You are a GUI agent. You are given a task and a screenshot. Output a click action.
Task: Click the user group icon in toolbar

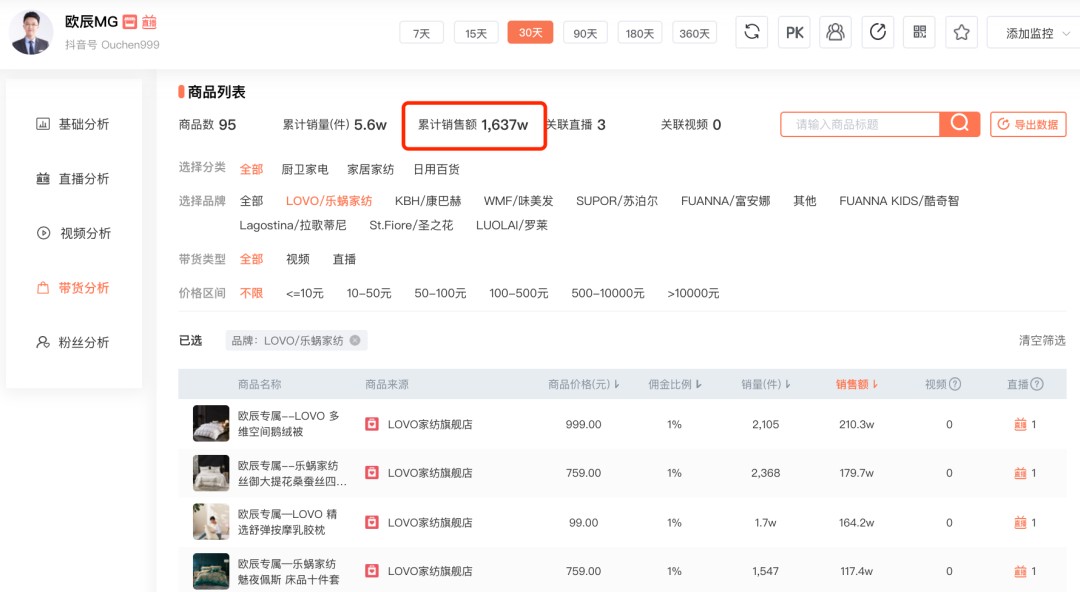click(x=835, y=32)
